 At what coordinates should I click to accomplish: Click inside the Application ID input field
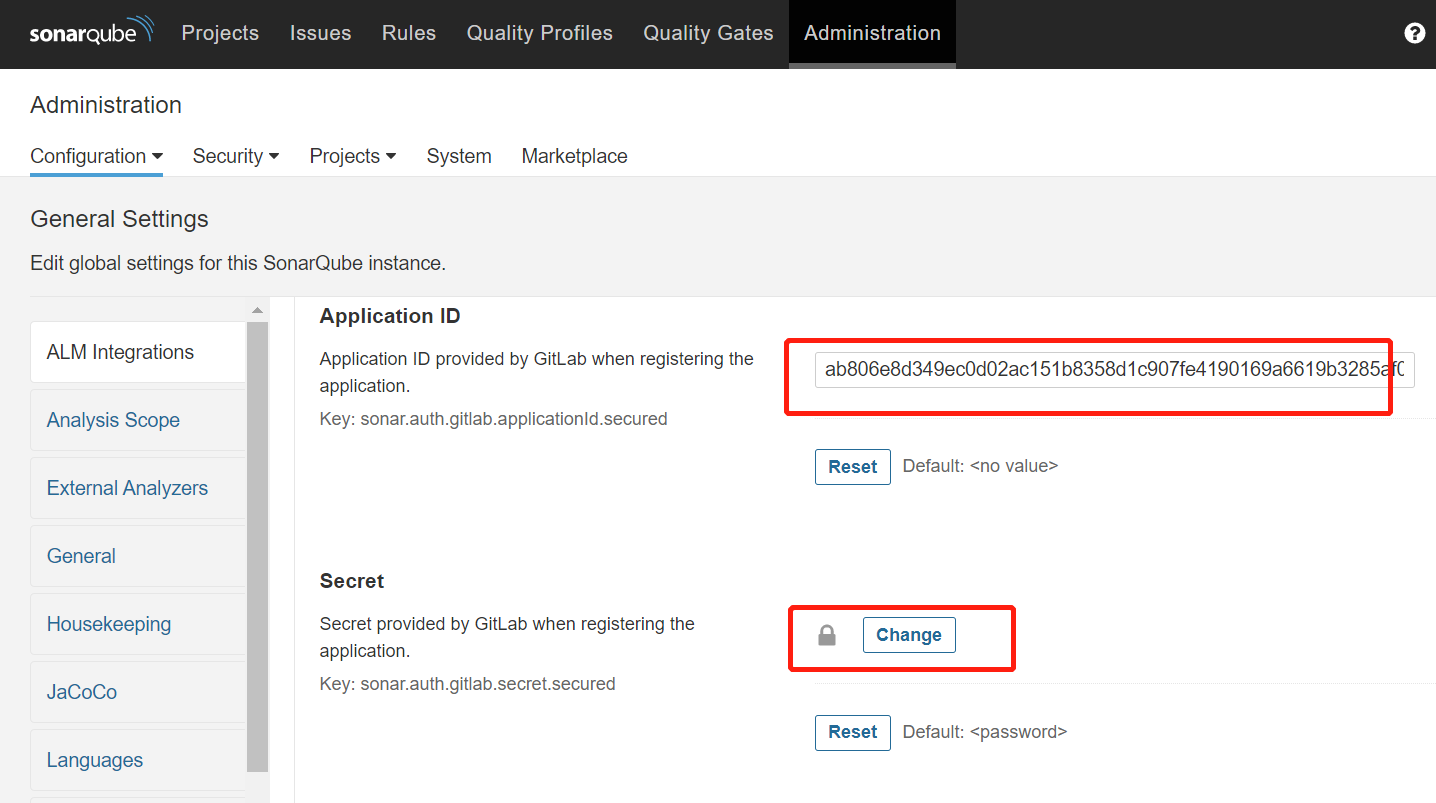(x=1100, y=369)
